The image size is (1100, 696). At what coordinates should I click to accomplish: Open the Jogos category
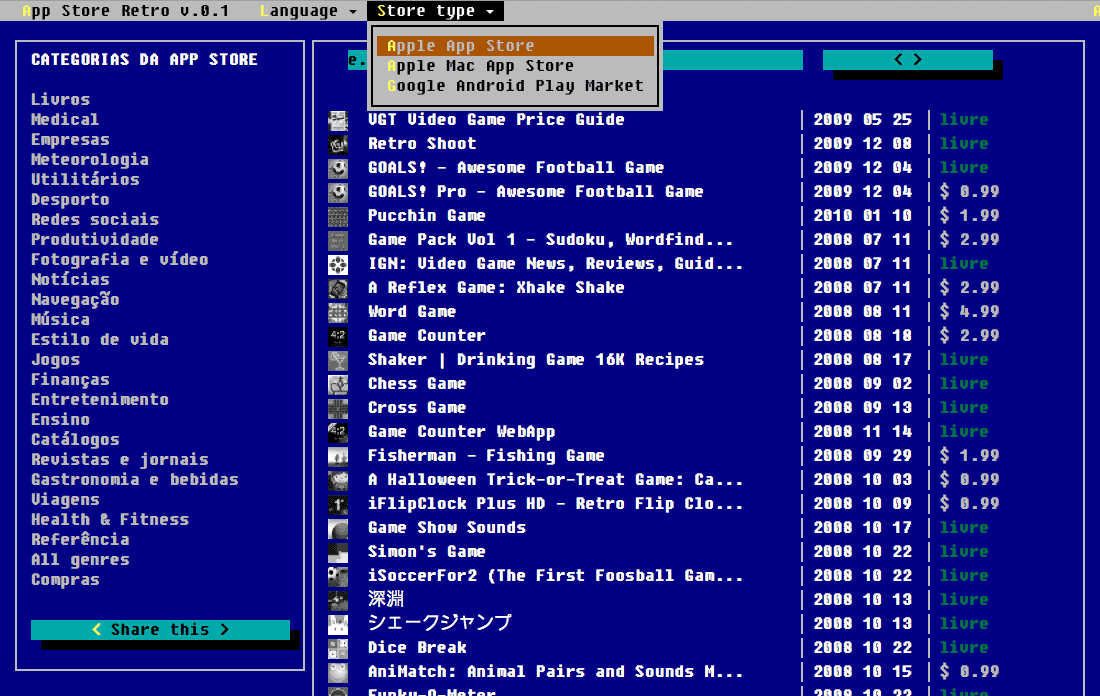pyautogui.click(x=55, y=360)
